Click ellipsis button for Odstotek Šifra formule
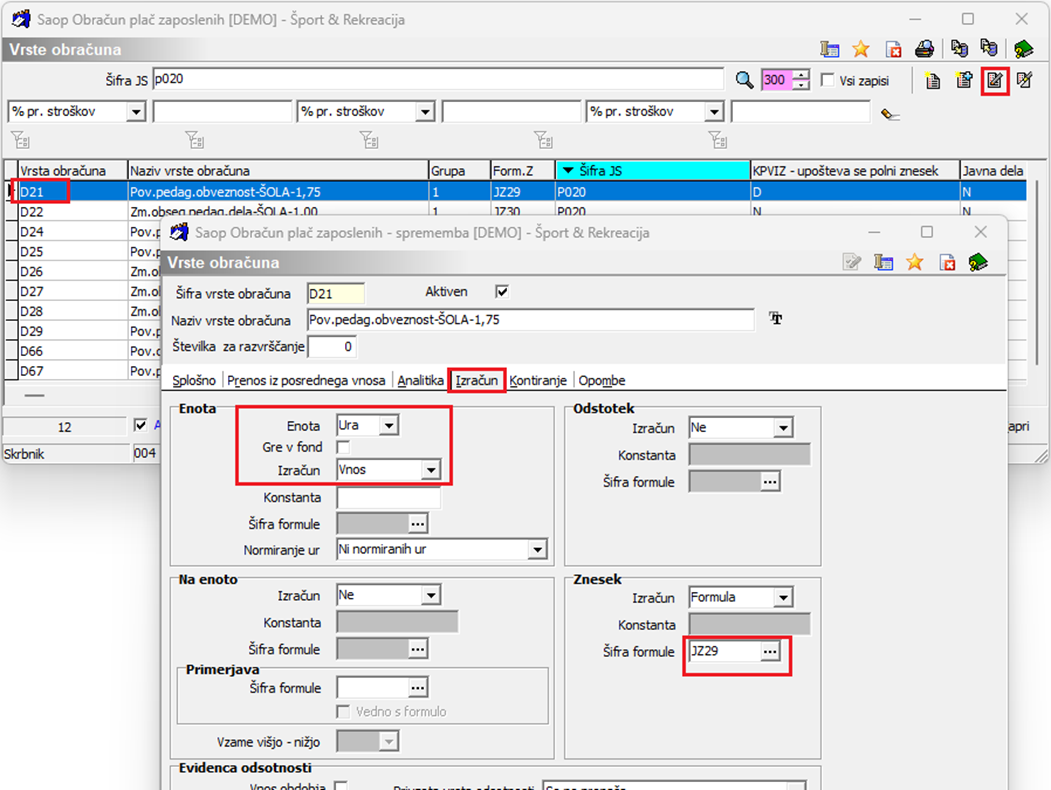 coord(770,482)
